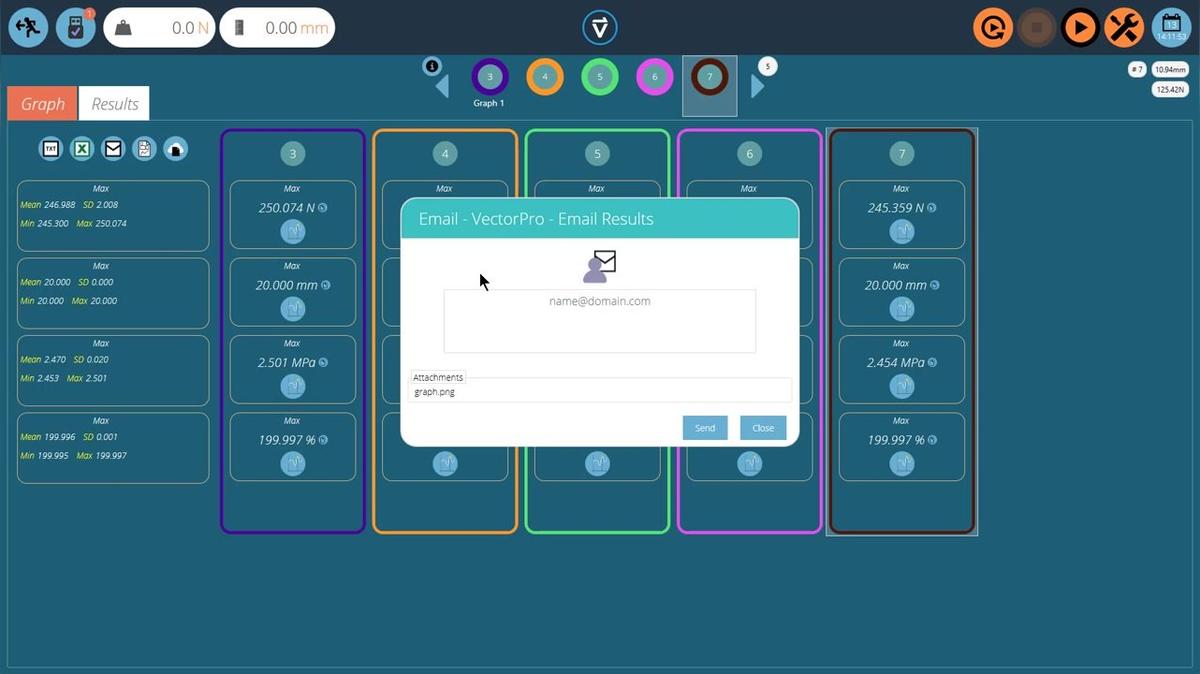Select sample 5 green ring
Viewport: 1200px width, 674px height.
[600, 77]
